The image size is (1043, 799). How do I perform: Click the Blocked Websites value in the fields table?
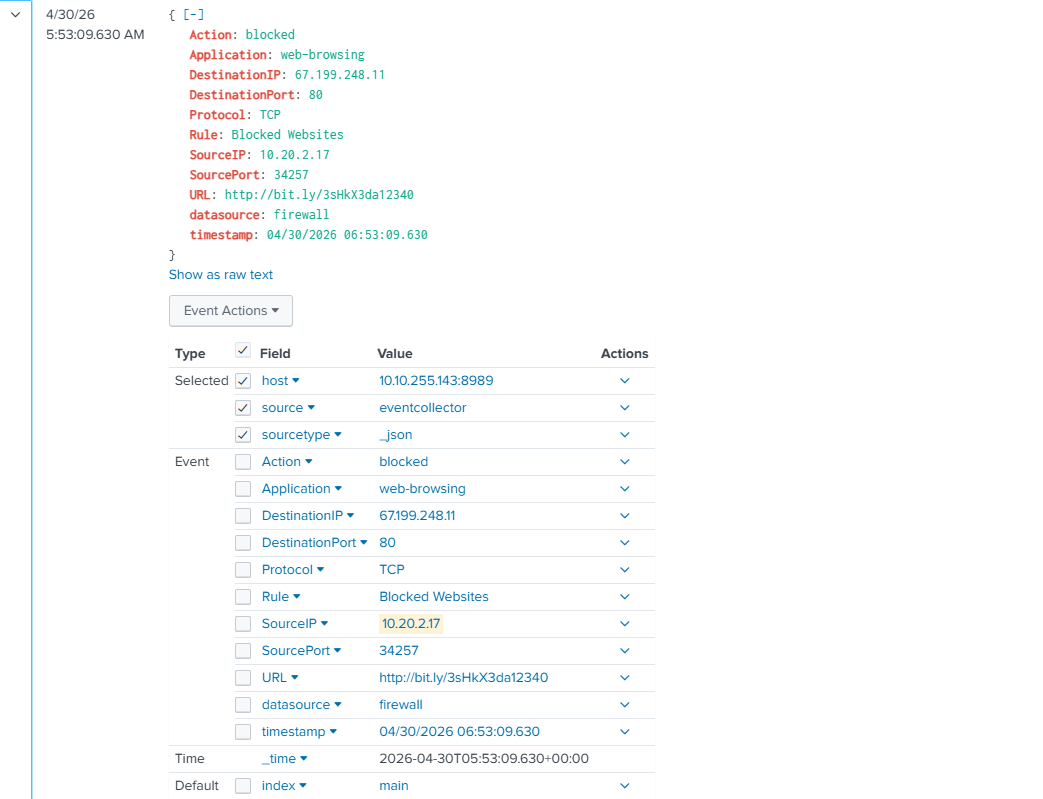click(x=434, y=597)
